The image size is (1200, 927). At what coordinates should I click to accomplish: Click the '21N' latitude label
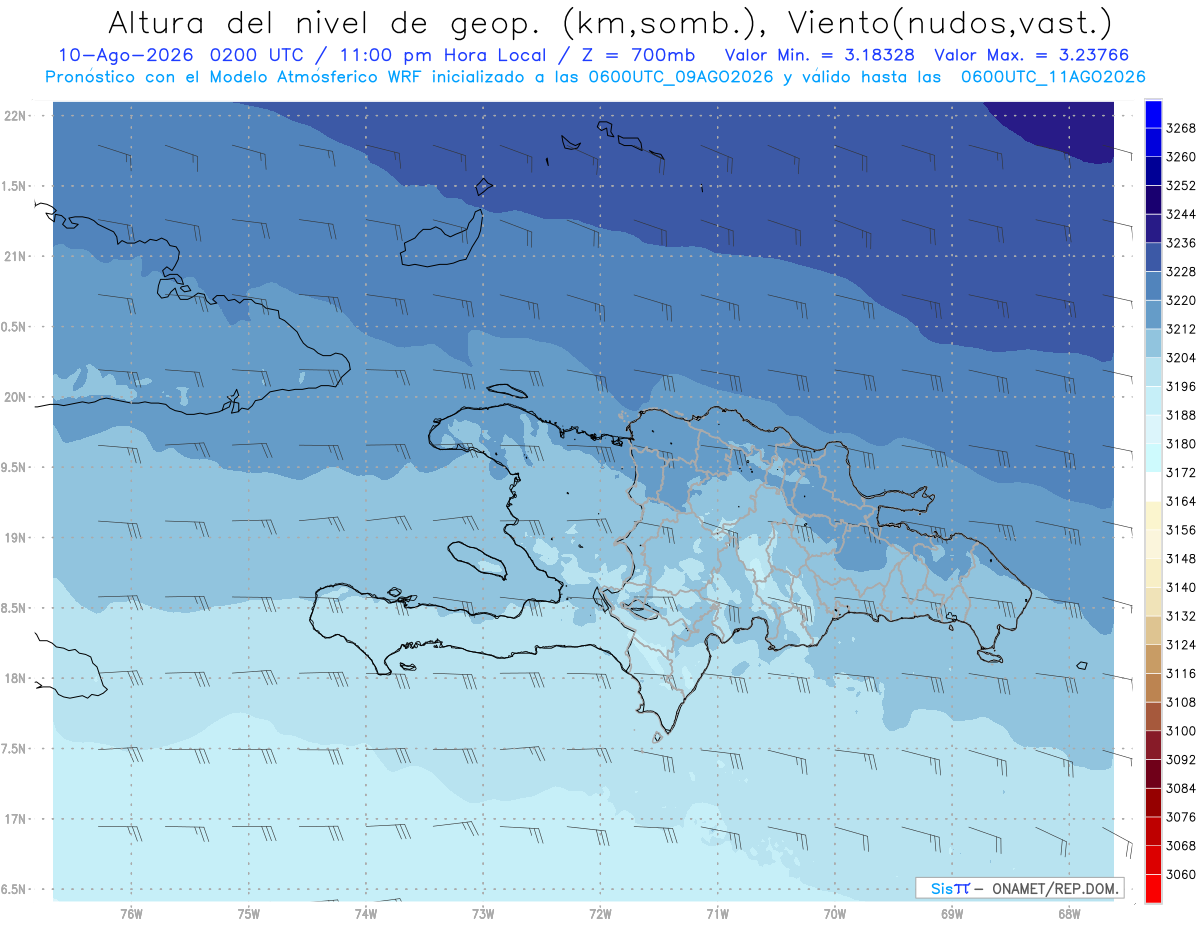[16, 257]
